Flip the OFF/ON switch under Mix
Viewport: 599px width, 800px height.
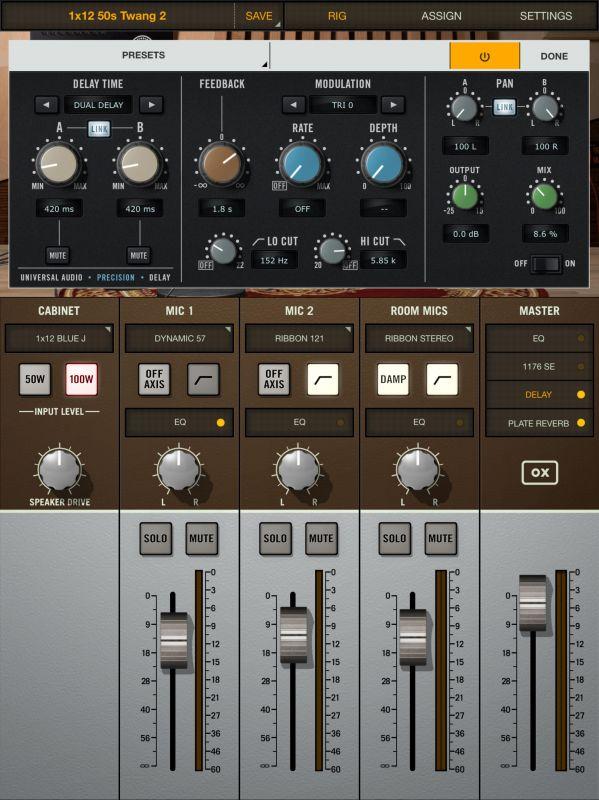[545, 264]
